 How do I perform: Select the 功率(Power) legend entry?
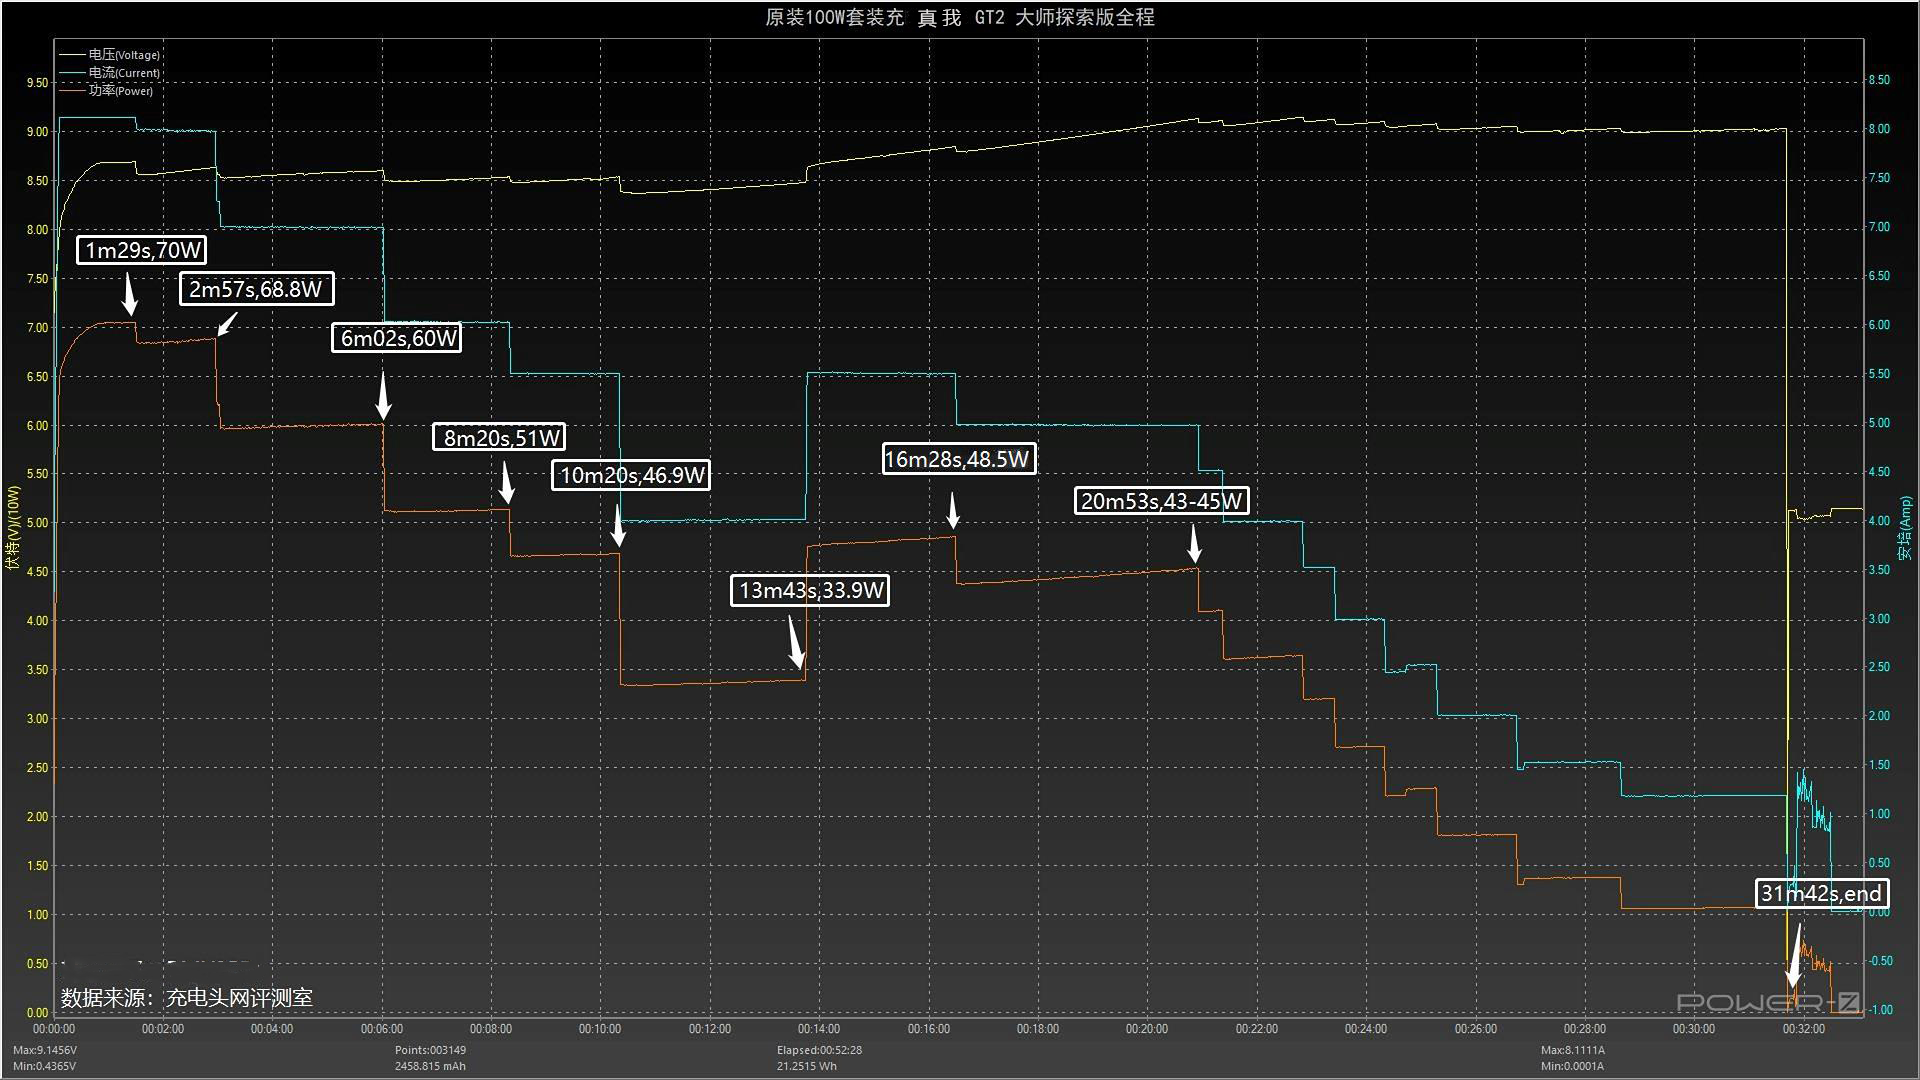coord(107,91)
